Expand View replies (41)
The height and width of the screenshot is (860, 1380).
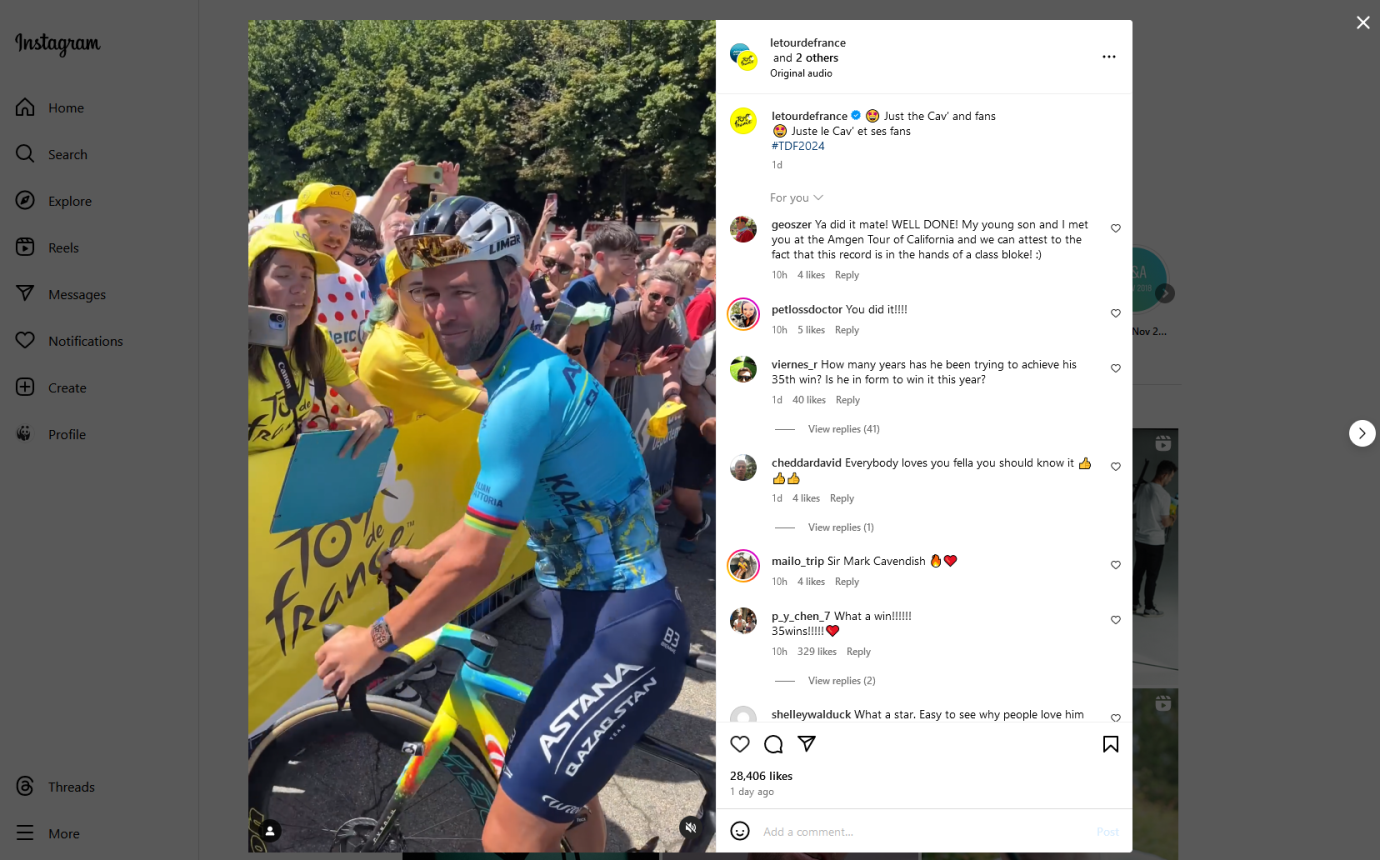click(x=843, y=429)
